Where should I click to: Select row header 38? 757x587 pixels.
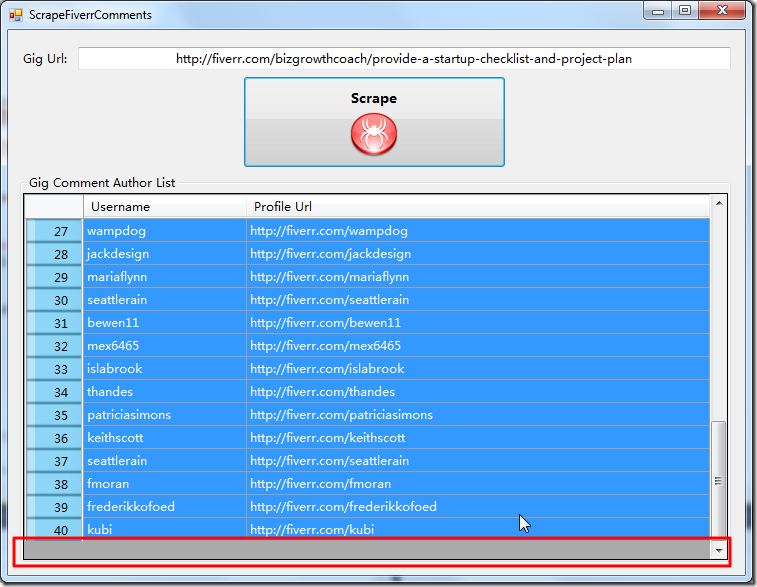click(54, 484)
